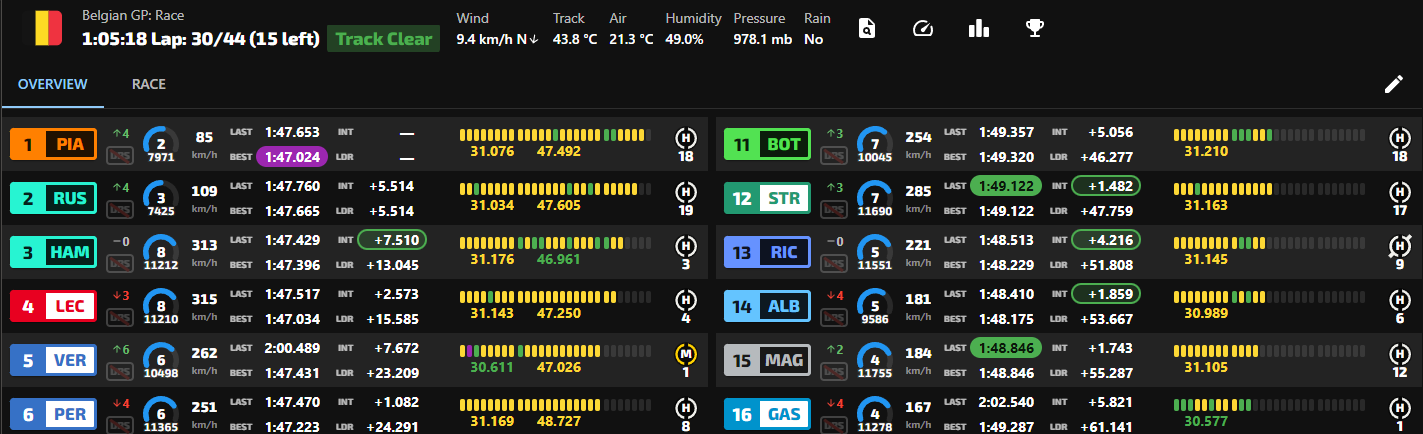The width and height of the screenshot is (1423, 434).
Task: Click RIC's hard tyre compound icon
Action: (1400, 244)
